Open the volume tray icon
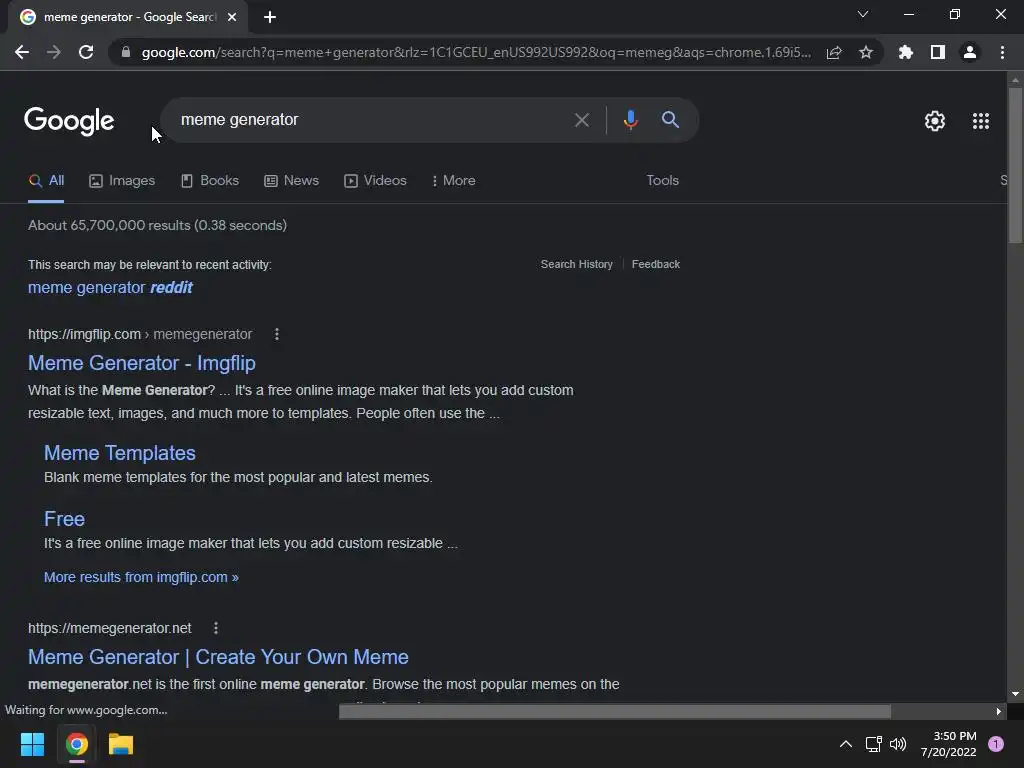 click(898, 744)
